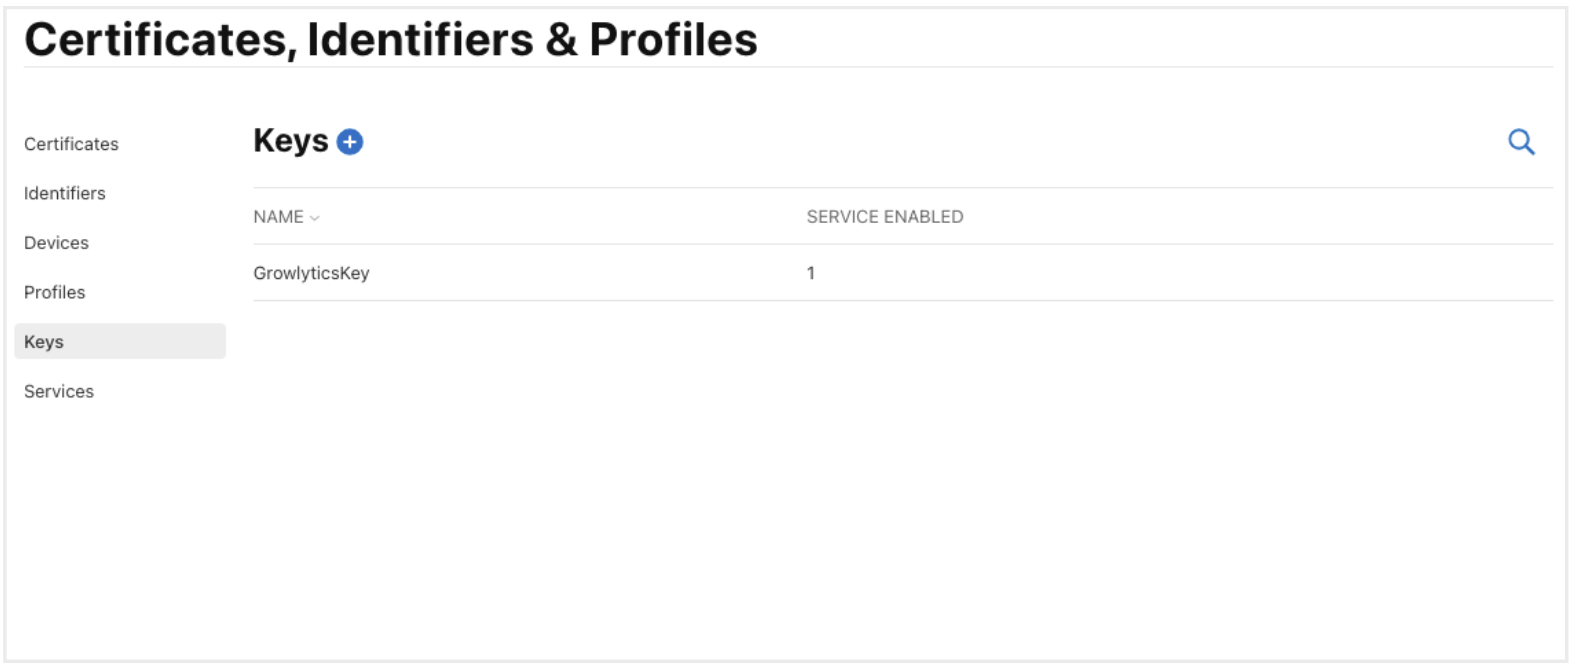Toggle sort using the chevron beside NAME
The height and width of the screenshot is (666, 1574).
coord(315,218)
